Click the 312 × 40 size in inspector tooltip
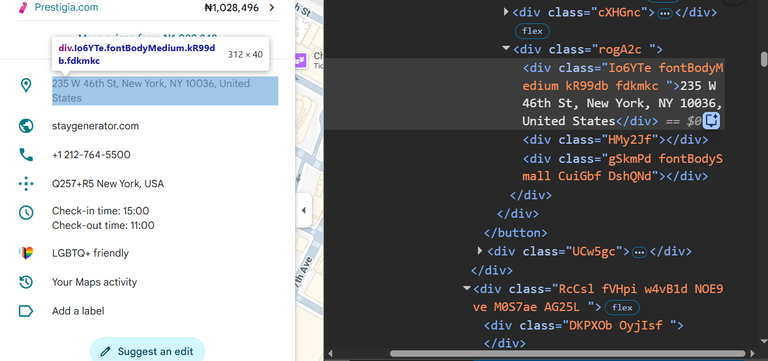Image resolution: width=768 pixels, height=361 pixels. point(245,54)
